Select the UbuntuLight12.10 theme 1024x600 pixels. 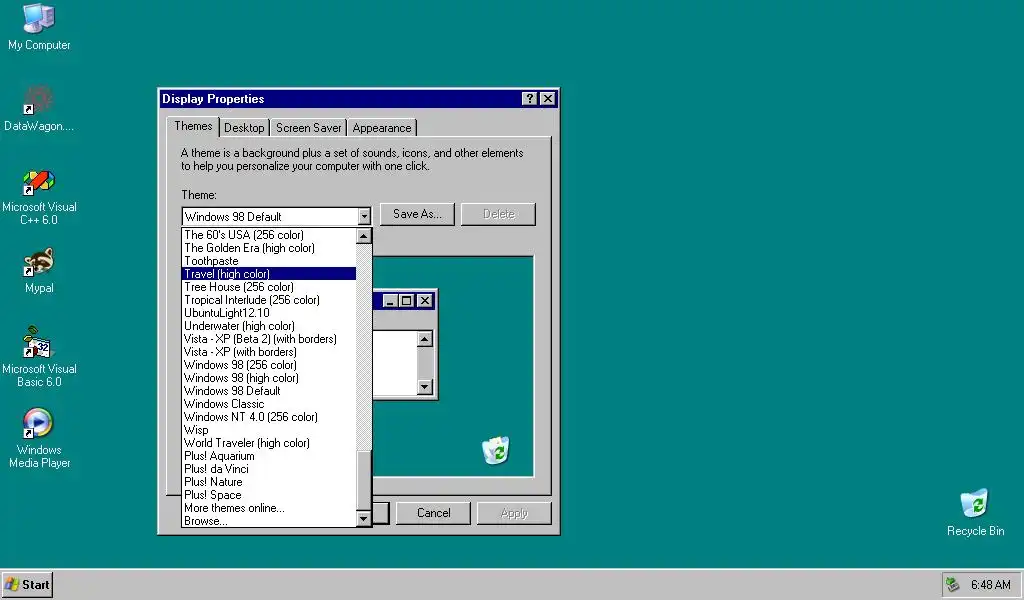click(269, 313)
